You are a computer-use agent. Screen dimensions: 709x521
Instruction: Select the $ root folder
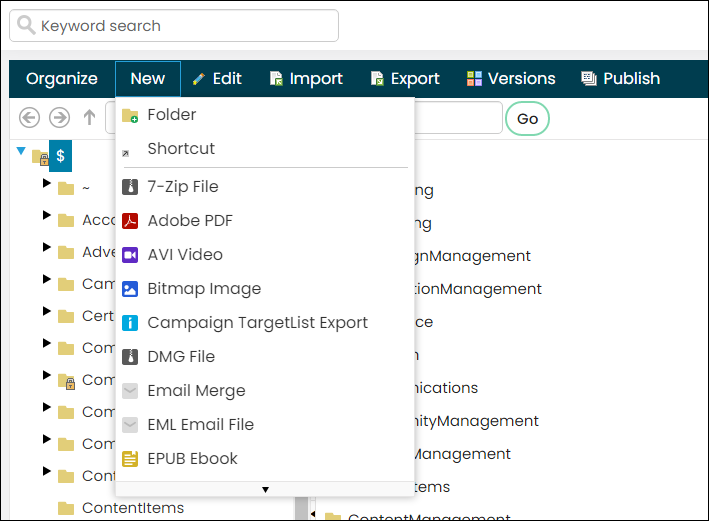(61, 156)
